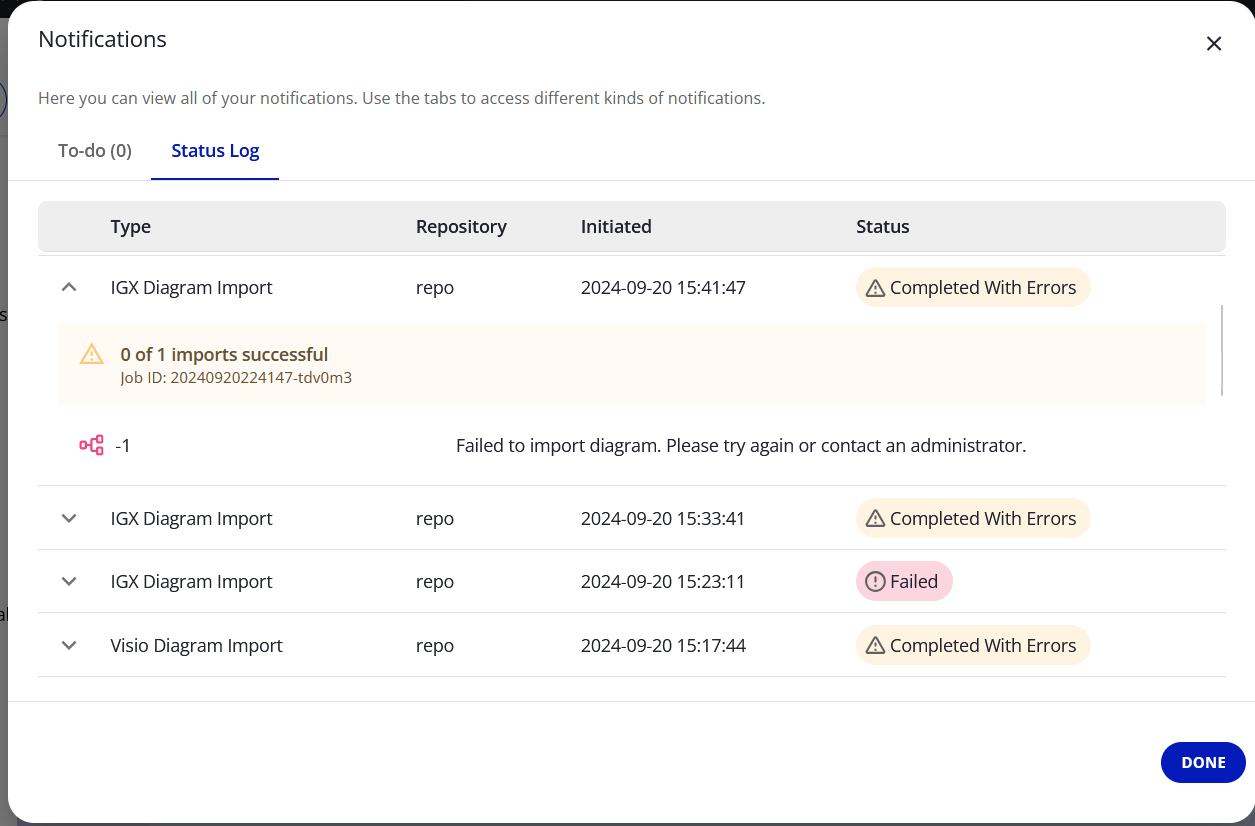
Task: Click the Type column header
Action: tap(130, 227)
